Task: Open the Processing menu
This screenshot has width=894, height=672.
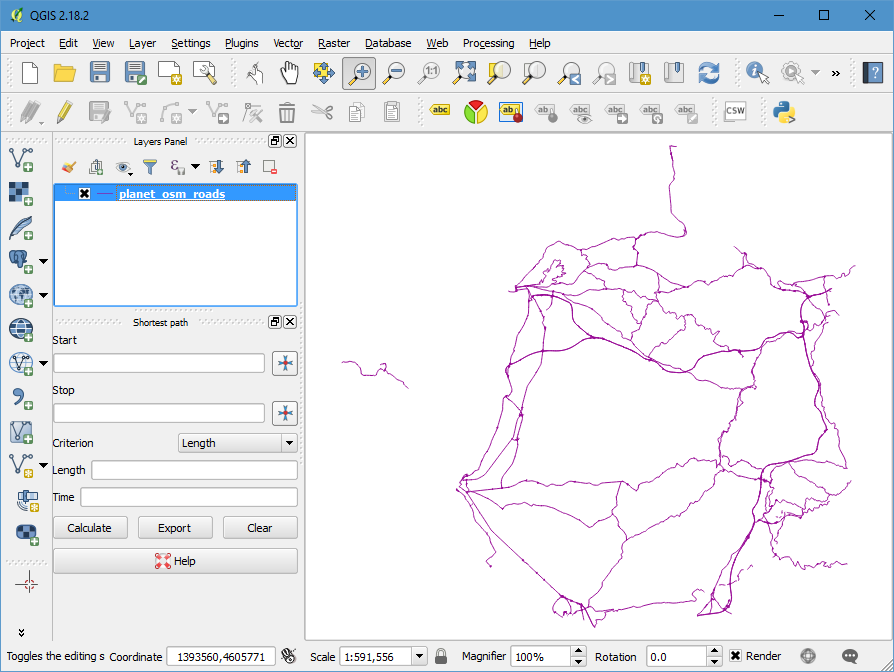Action: [488, 43]
